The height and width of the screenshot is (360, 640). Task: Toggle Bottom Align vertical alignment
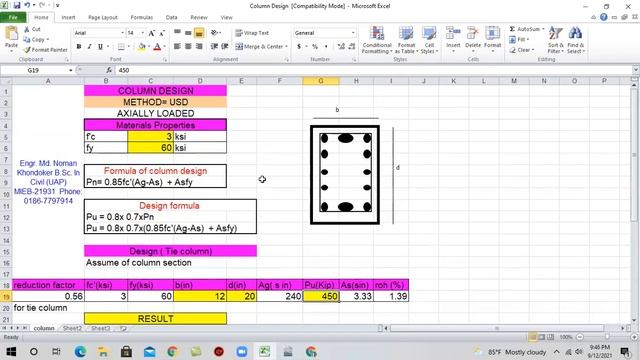pos(199,33)
